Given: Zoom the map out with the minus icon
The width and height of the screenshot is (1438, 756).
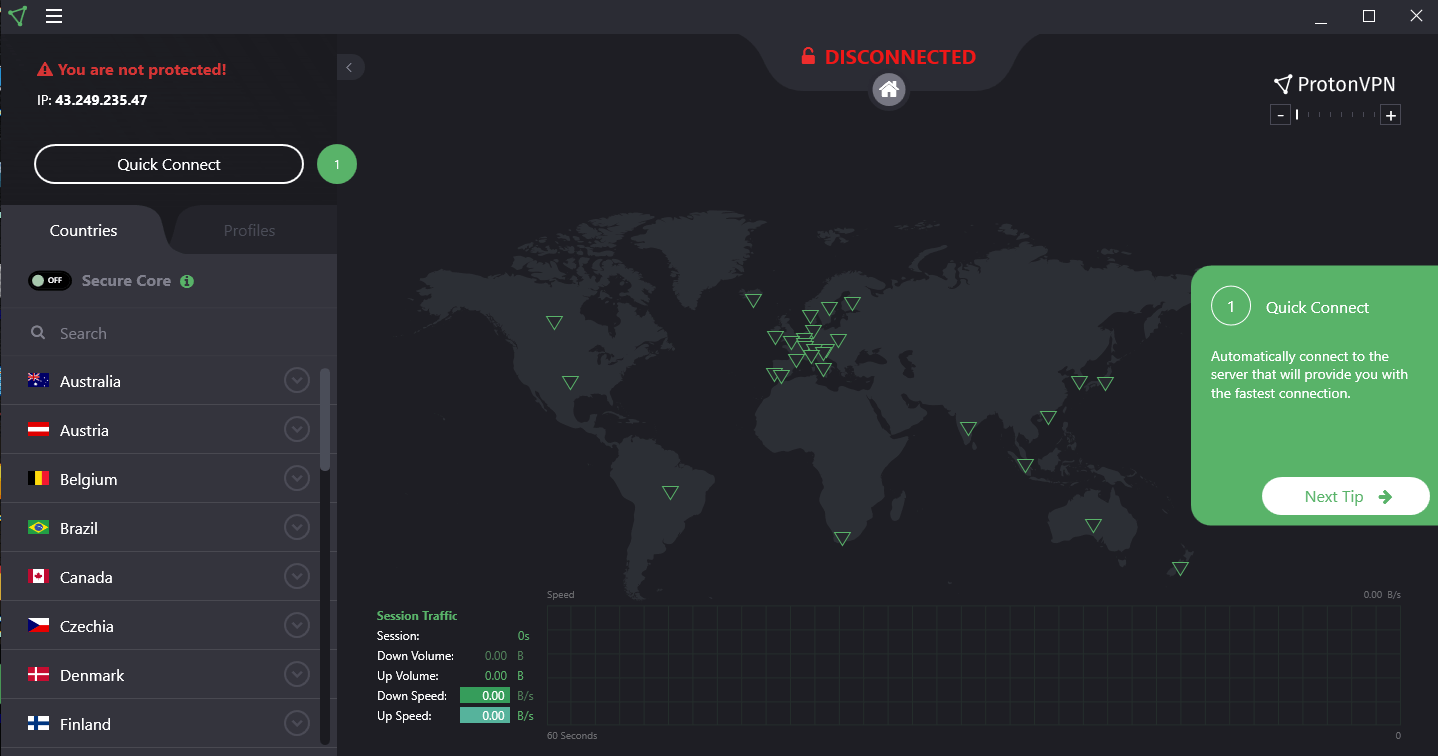Looking at the screenshot, I should pos(1280,114).
